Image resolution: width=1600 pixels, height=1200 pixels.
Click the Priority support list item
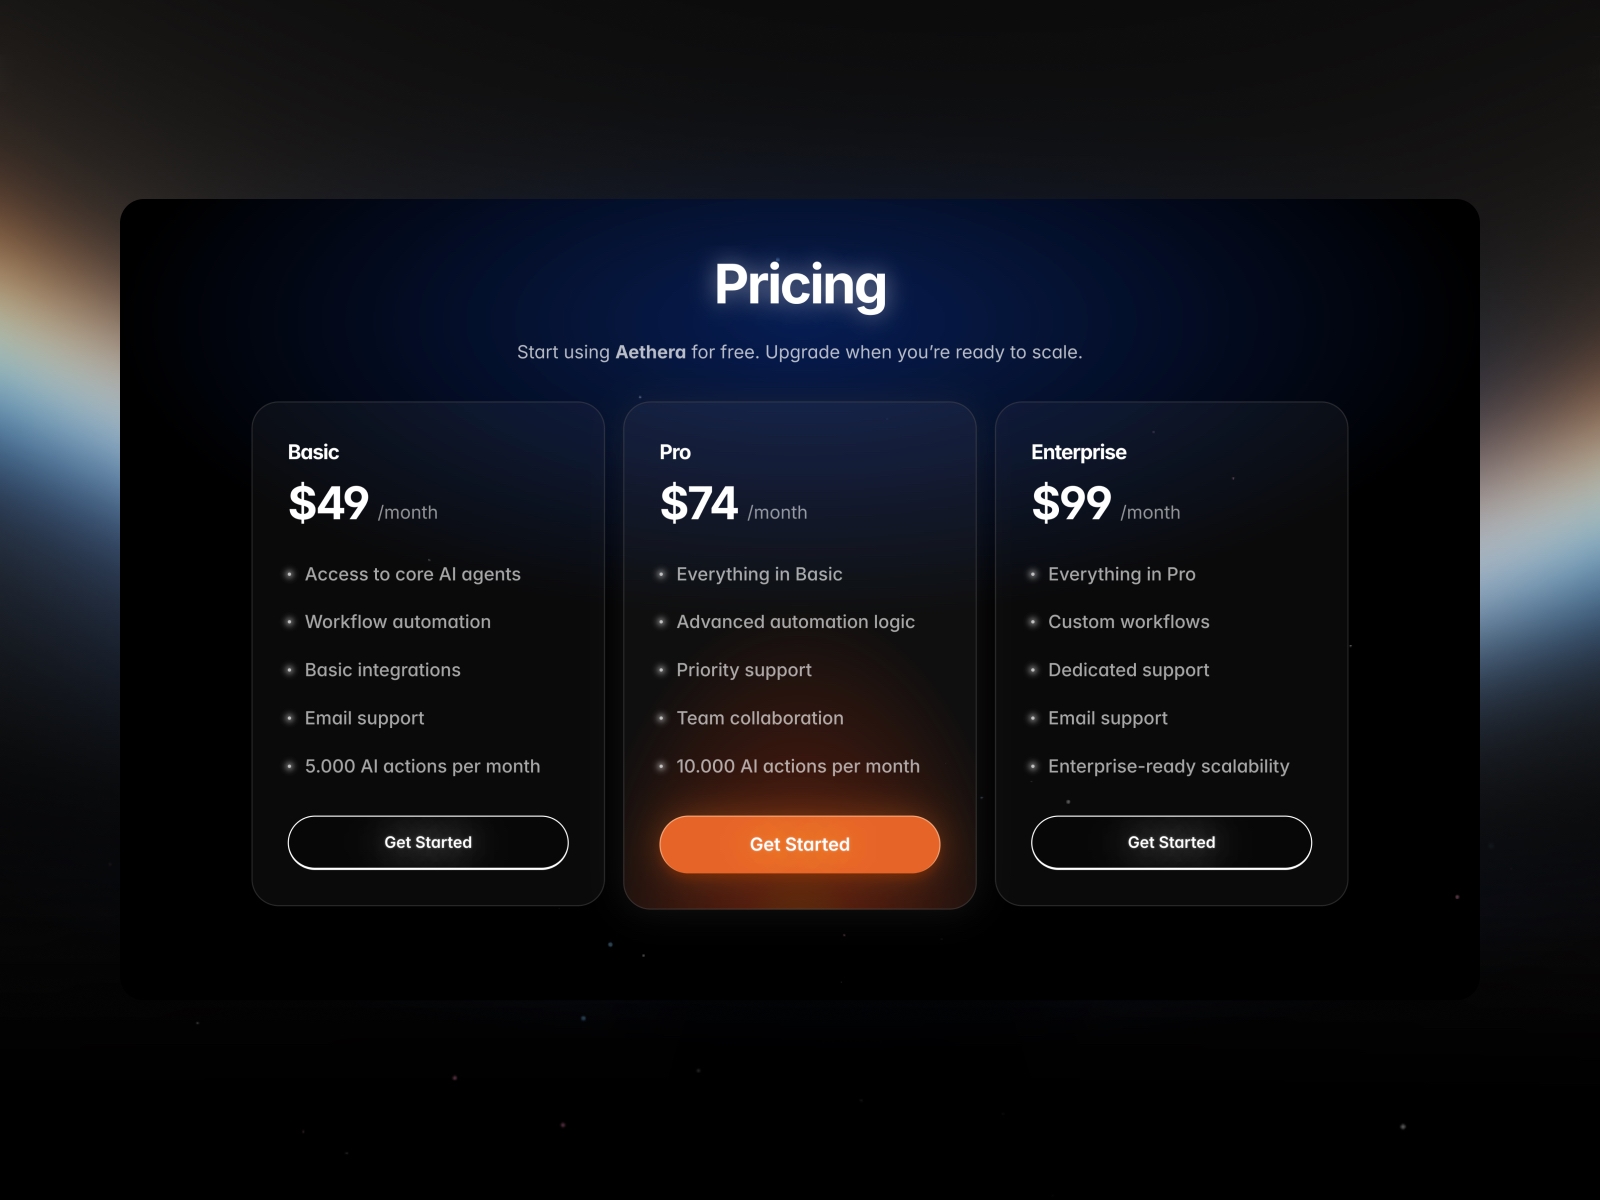click(744, 670)
